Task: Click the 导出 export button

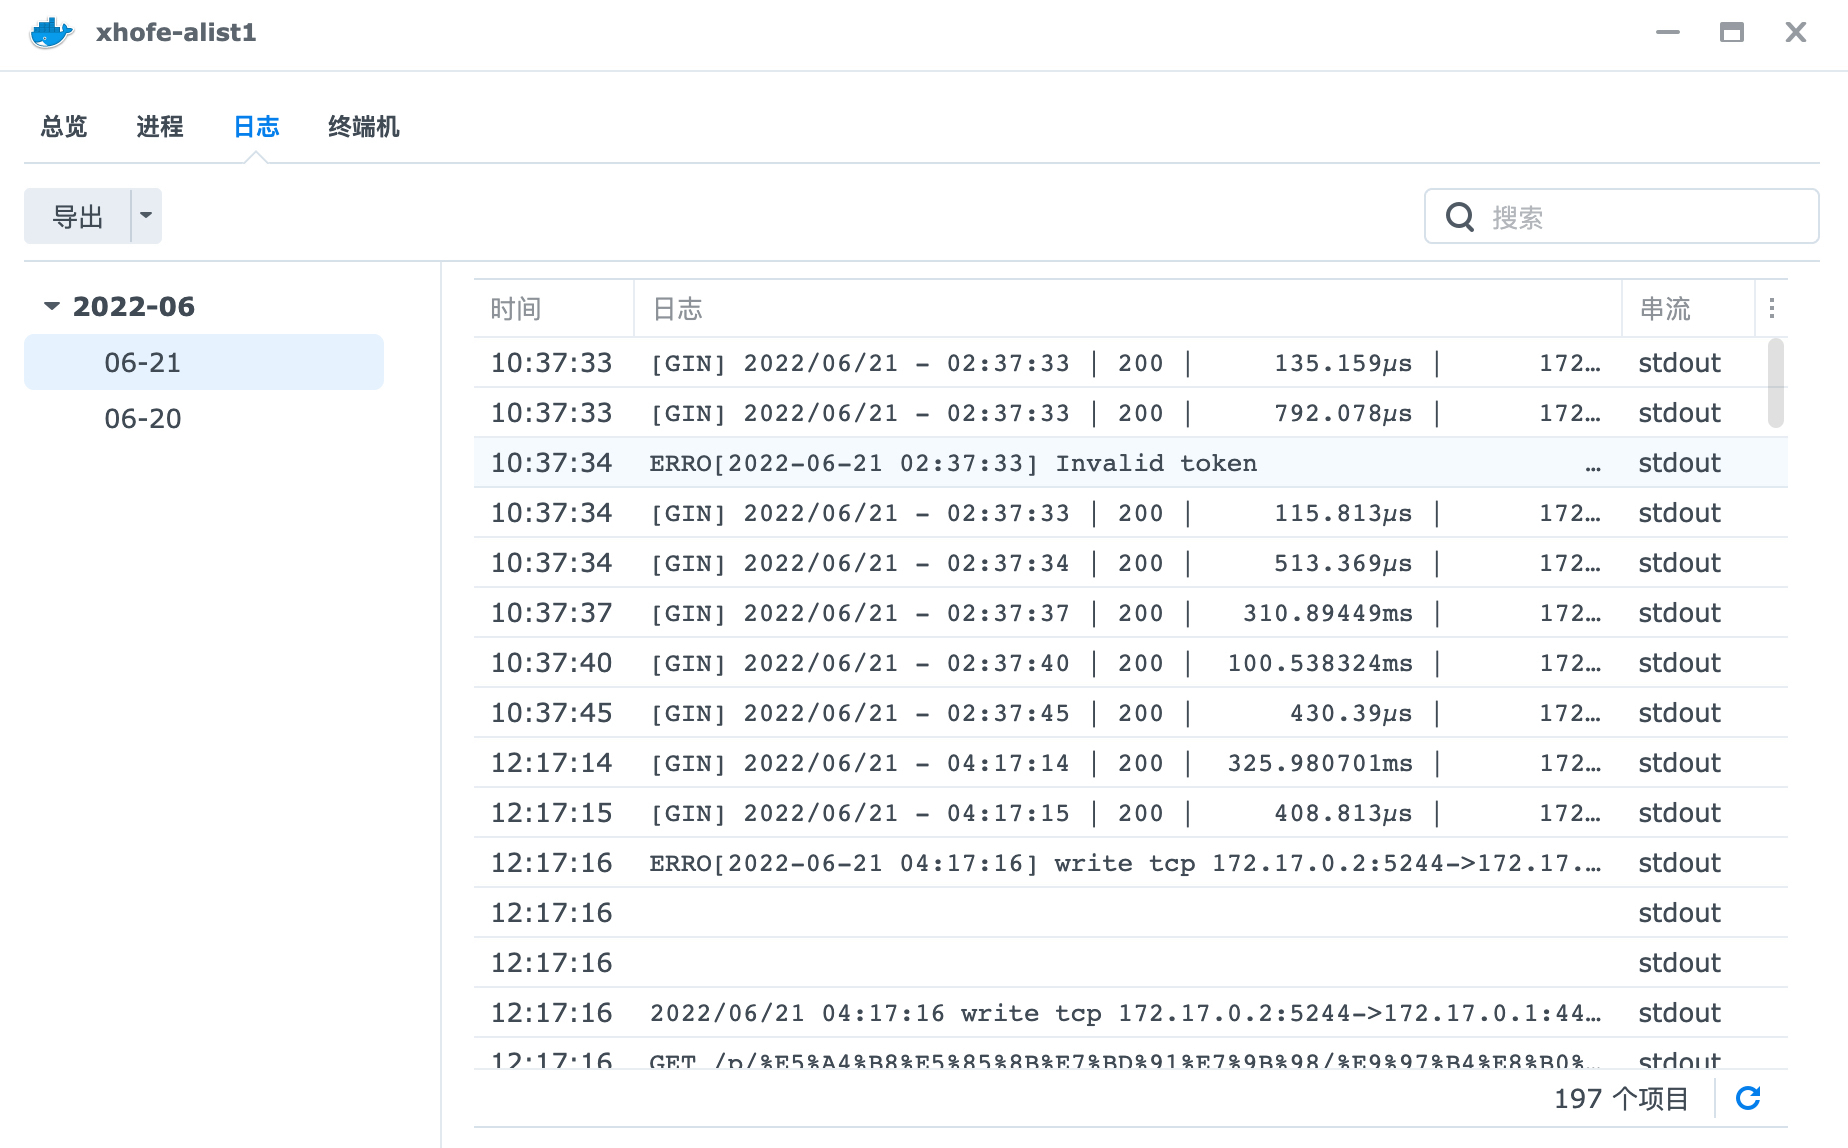Action: (78, 216)
